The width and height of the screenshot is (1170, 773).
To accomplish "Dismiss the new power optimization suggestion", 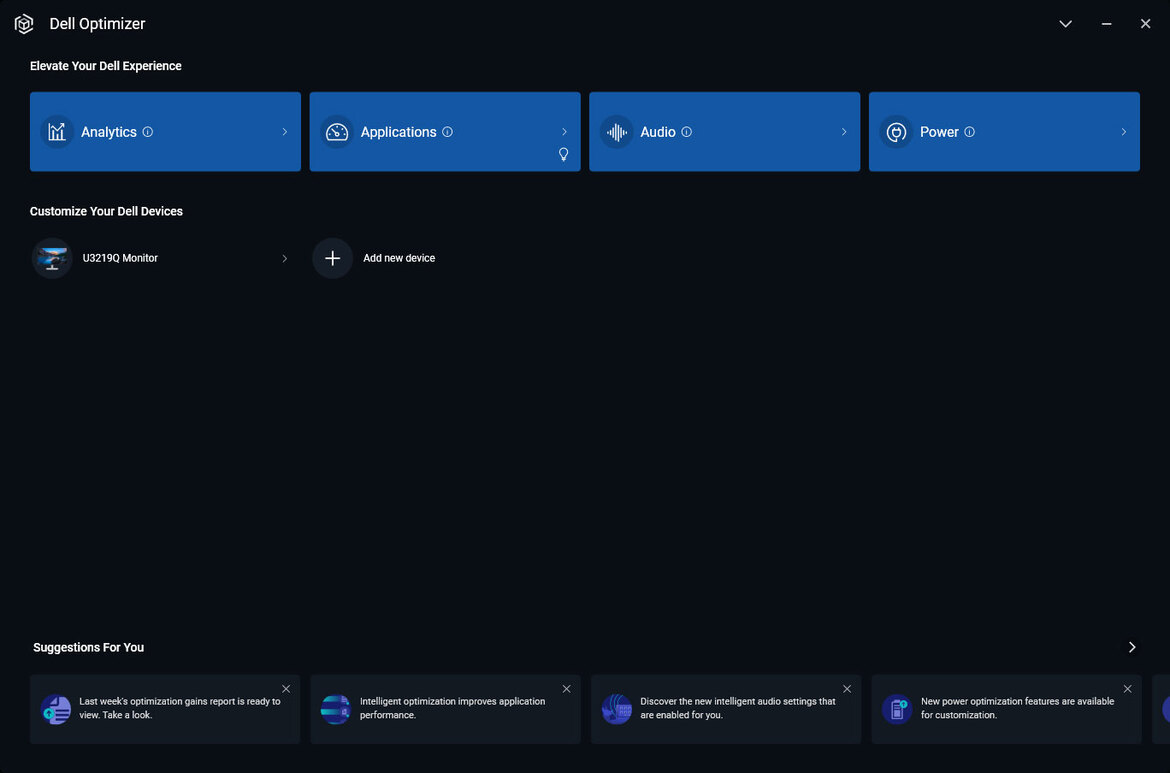I will (1127, 689).
